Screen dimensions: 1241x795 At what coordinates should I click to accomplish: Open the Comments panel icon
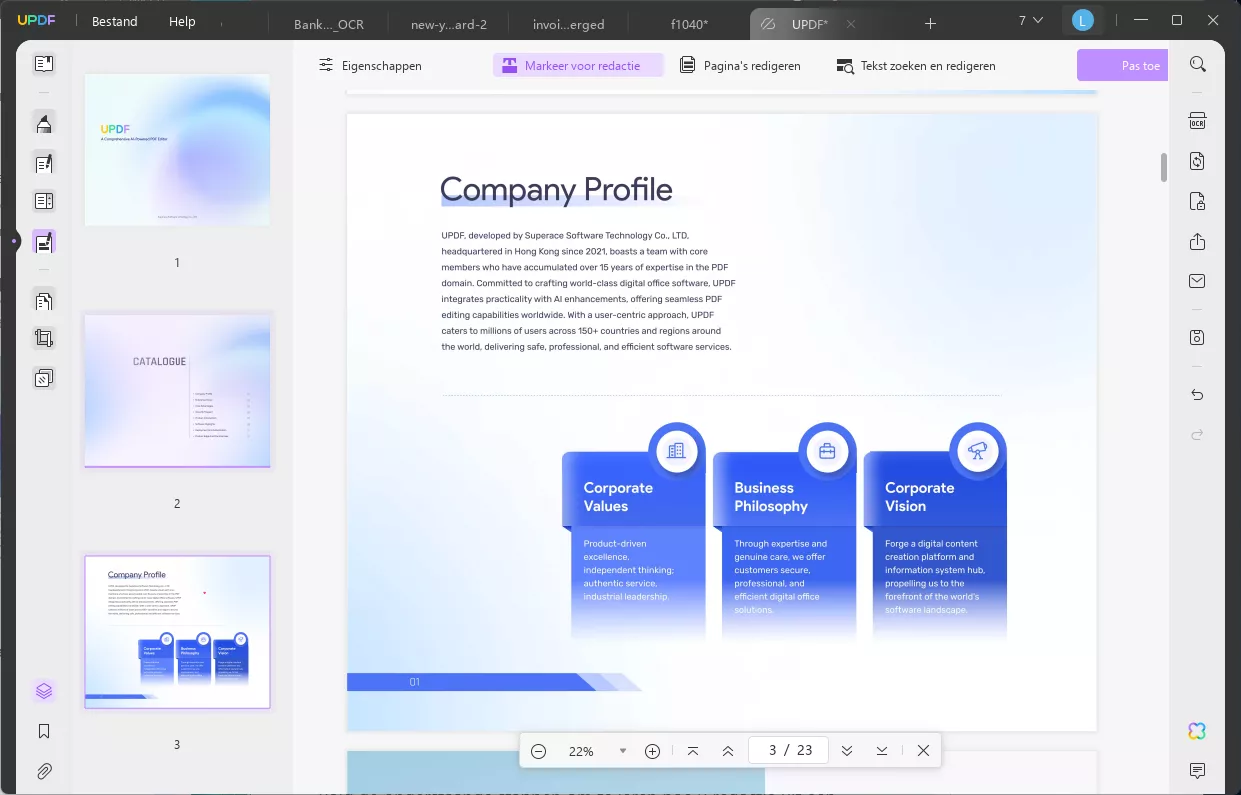click(1197, 771)
